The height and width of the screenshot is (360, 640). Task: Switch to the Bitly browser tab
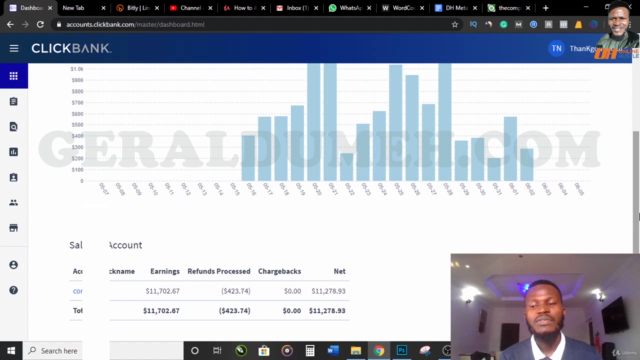(x=138, y=8)
